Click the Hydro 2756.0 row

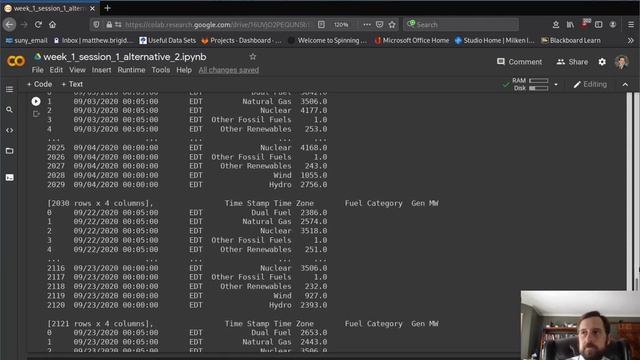[x=187, y=184]
